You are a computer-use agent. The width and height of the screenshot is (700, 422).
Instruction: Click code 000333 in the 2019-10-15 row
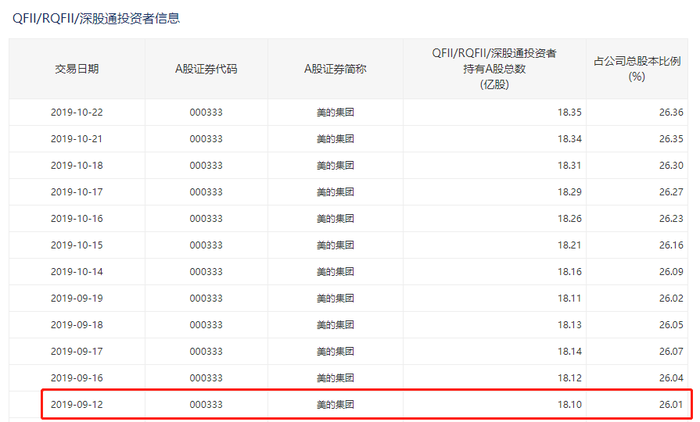206,245
